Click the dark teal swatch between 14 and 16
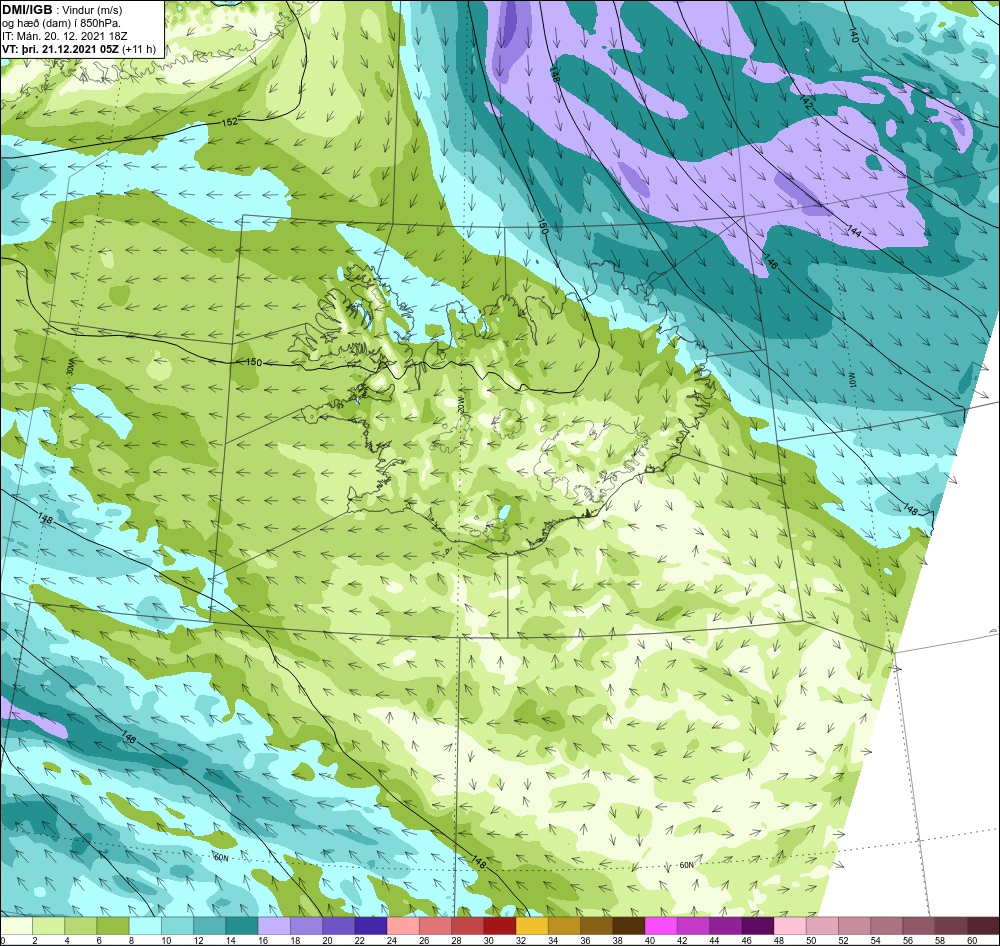Image resolution: width=1000 pixels, height=946 pixels. click(x=242, y=926)
